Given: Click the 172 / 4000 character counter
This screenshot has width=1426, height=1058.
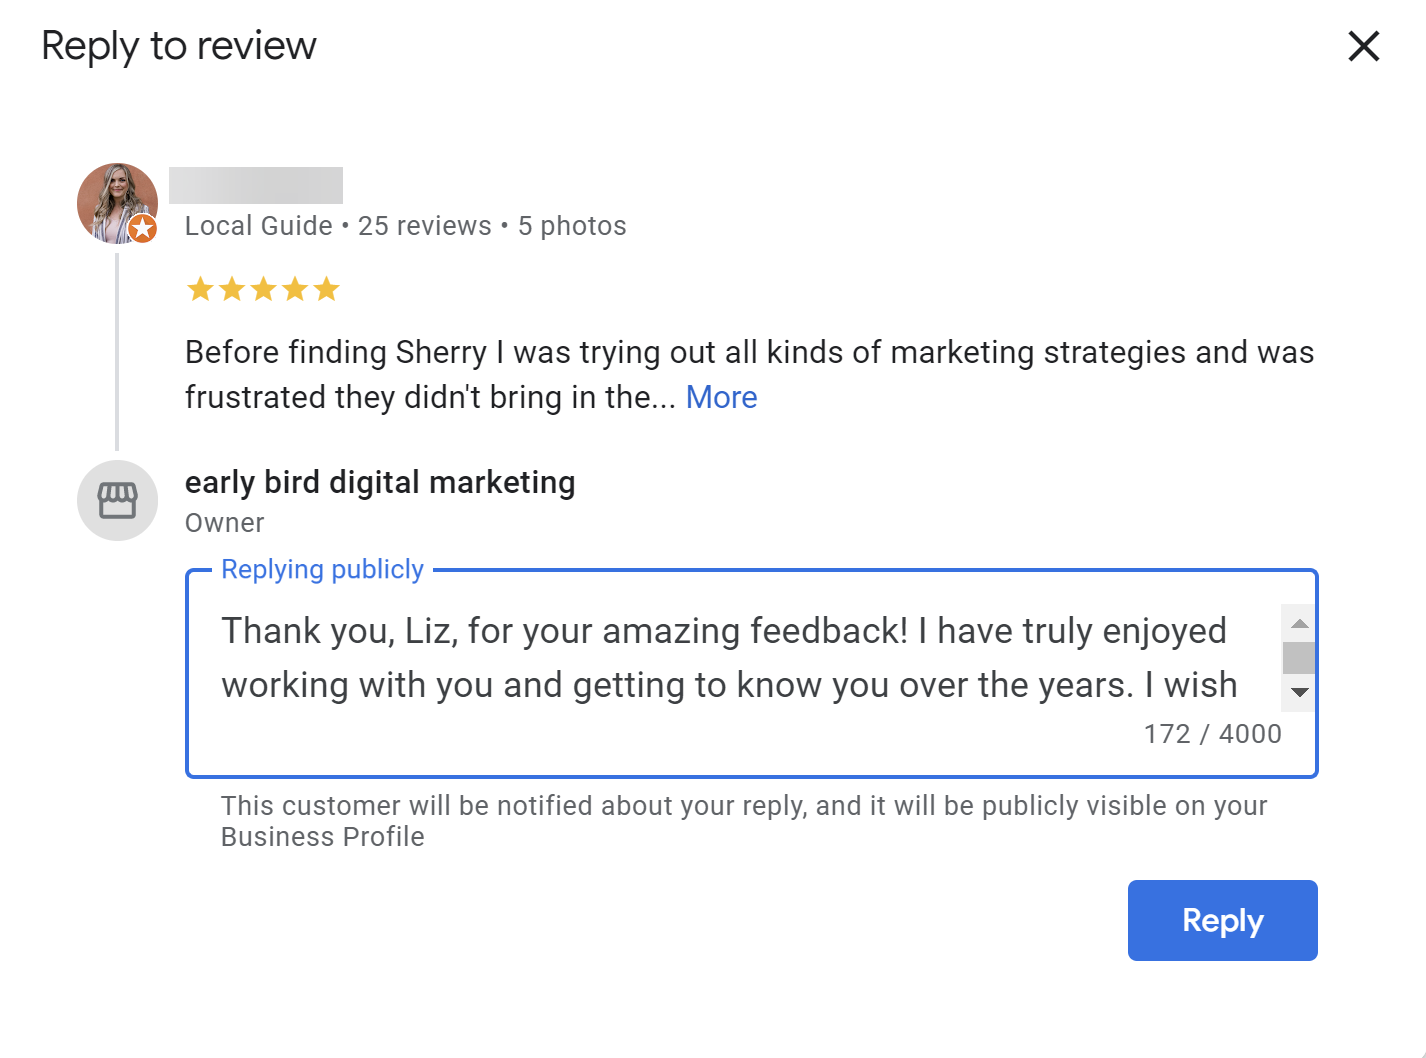Looking at the screenshot, I should point(1212,733).
